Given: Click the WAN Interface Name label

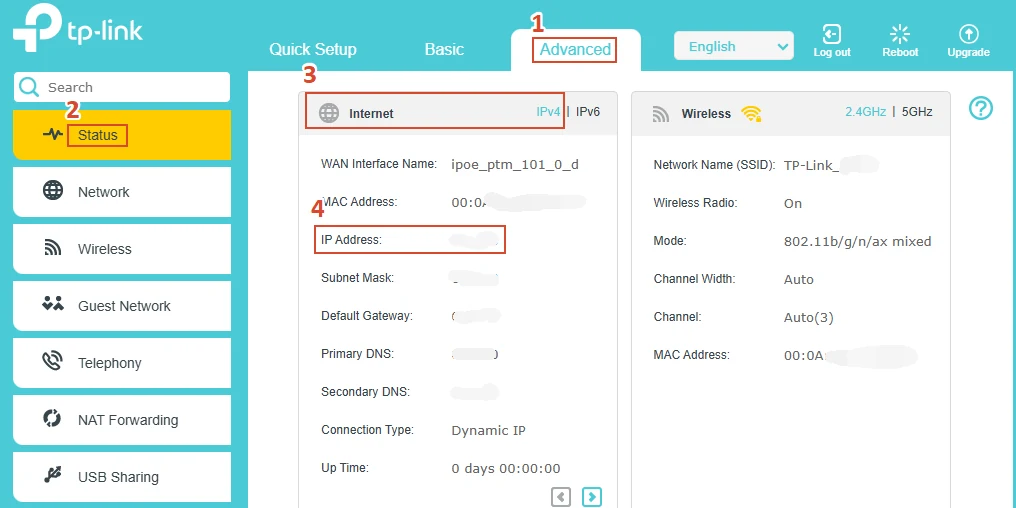Looking at the screenshot, I should click(x=379, y=164).
